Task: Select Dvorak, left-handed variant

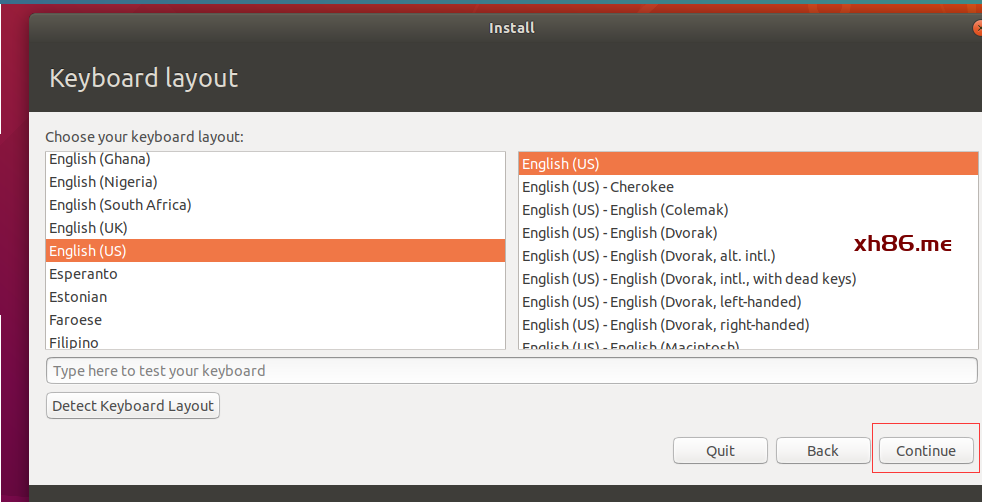Action: click(x=662, y=302)
